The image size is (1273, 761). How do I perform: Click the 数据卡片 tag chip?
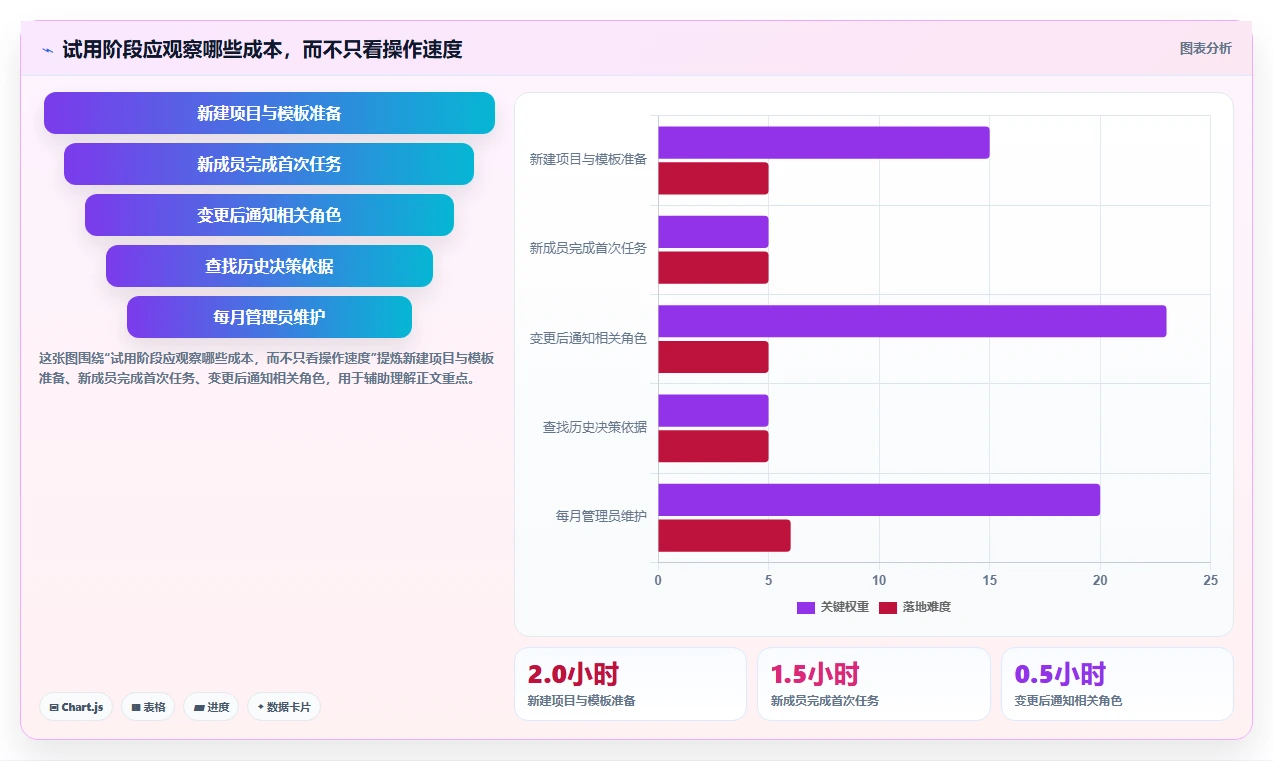tap(284, 707)
